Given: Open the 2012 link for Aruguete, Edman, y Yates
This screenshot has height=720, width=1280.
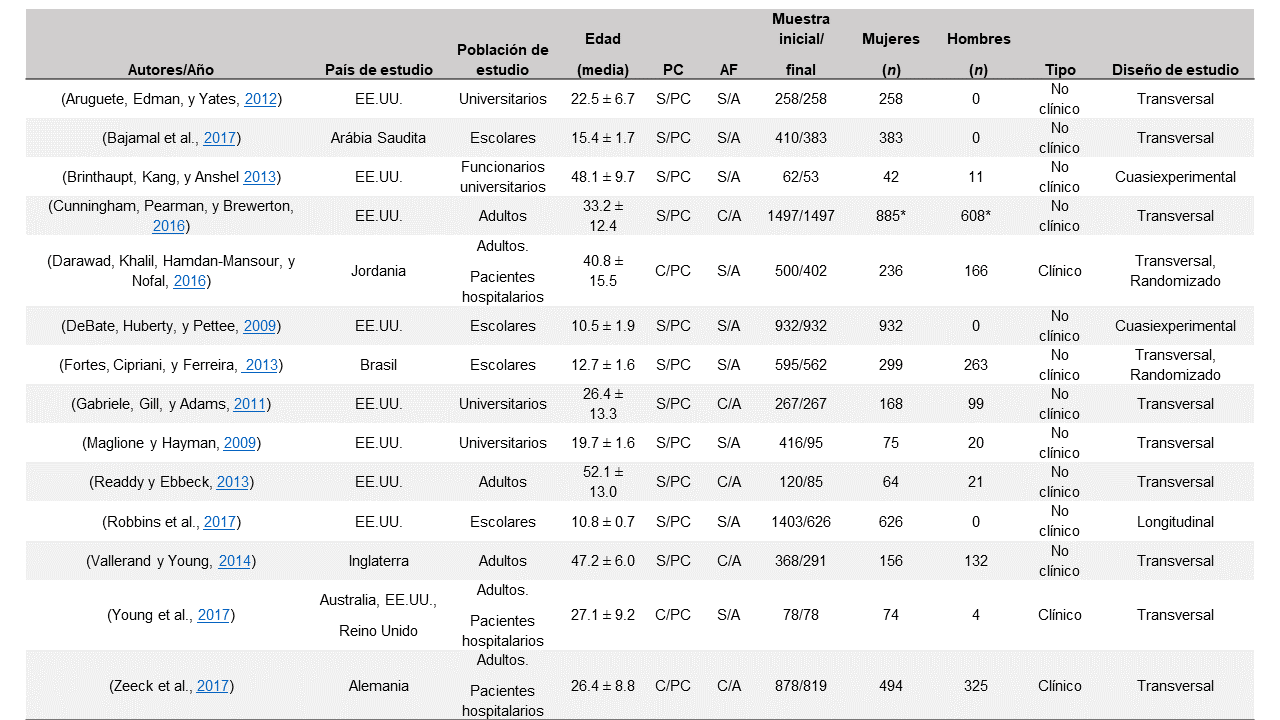Looking at the screenshot, I should pos(261,99).
